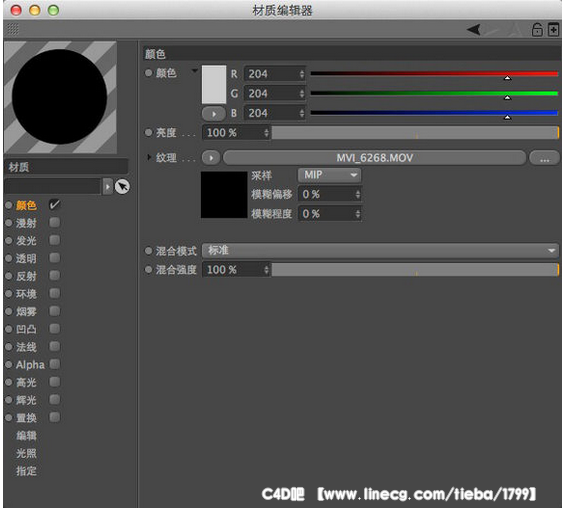The image size is (562, 511).
Task: Open the MIP sampling dropdown
Action: (329, 175)
